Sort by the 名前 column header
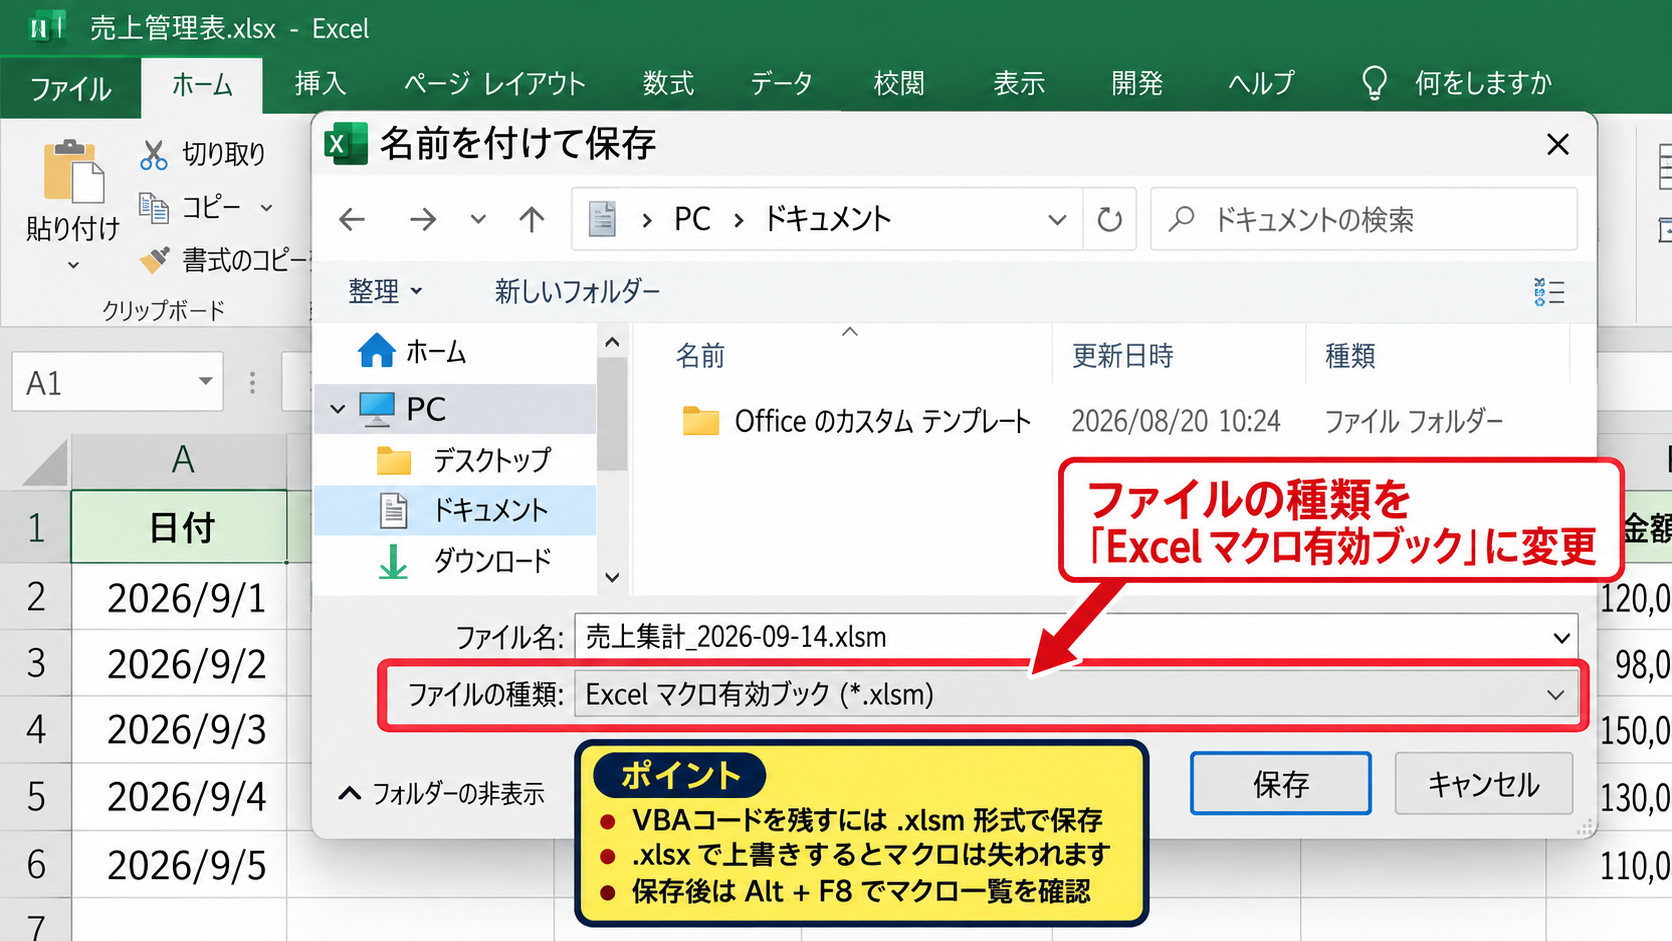1672x941 pixels. (x=700, y=355)
